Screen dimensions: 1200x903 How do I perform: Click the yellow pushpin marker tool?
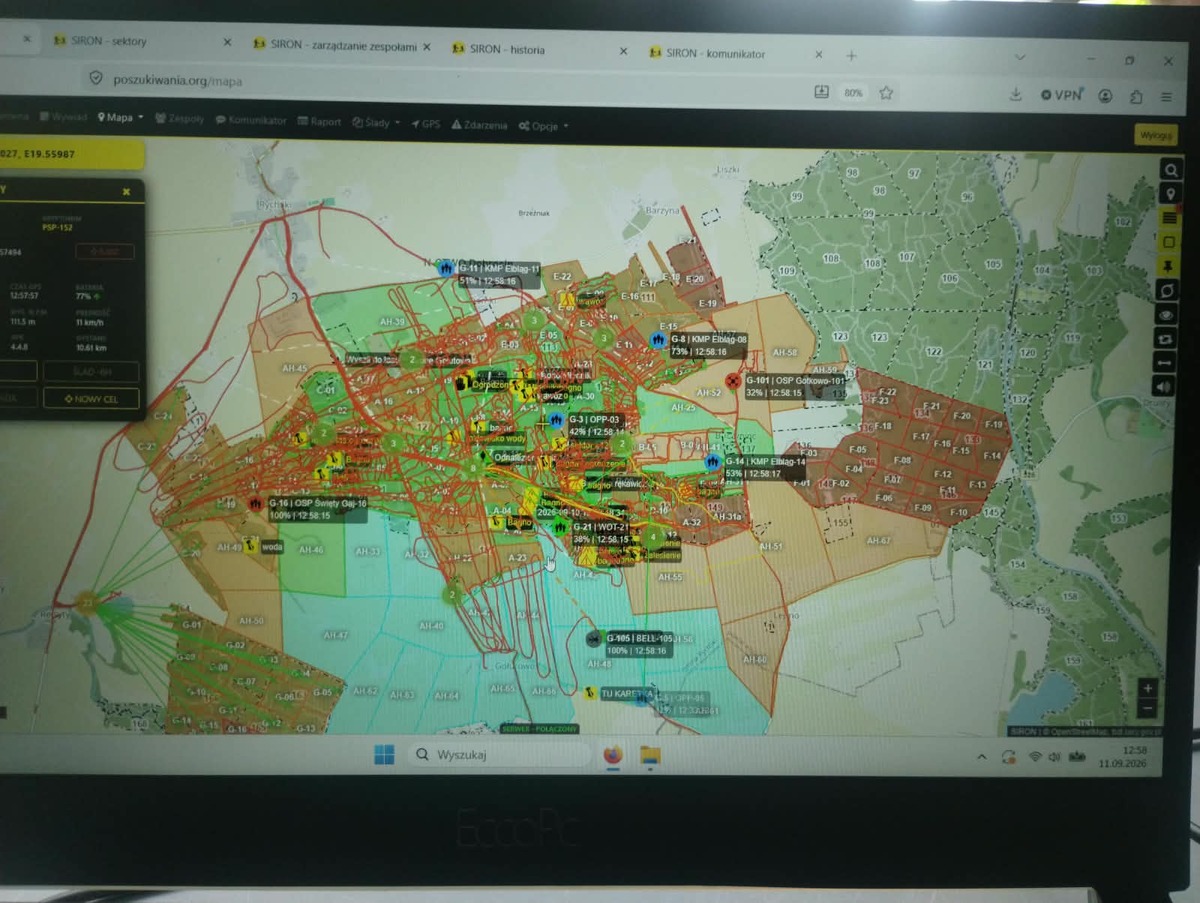[x=1168, y=265]
